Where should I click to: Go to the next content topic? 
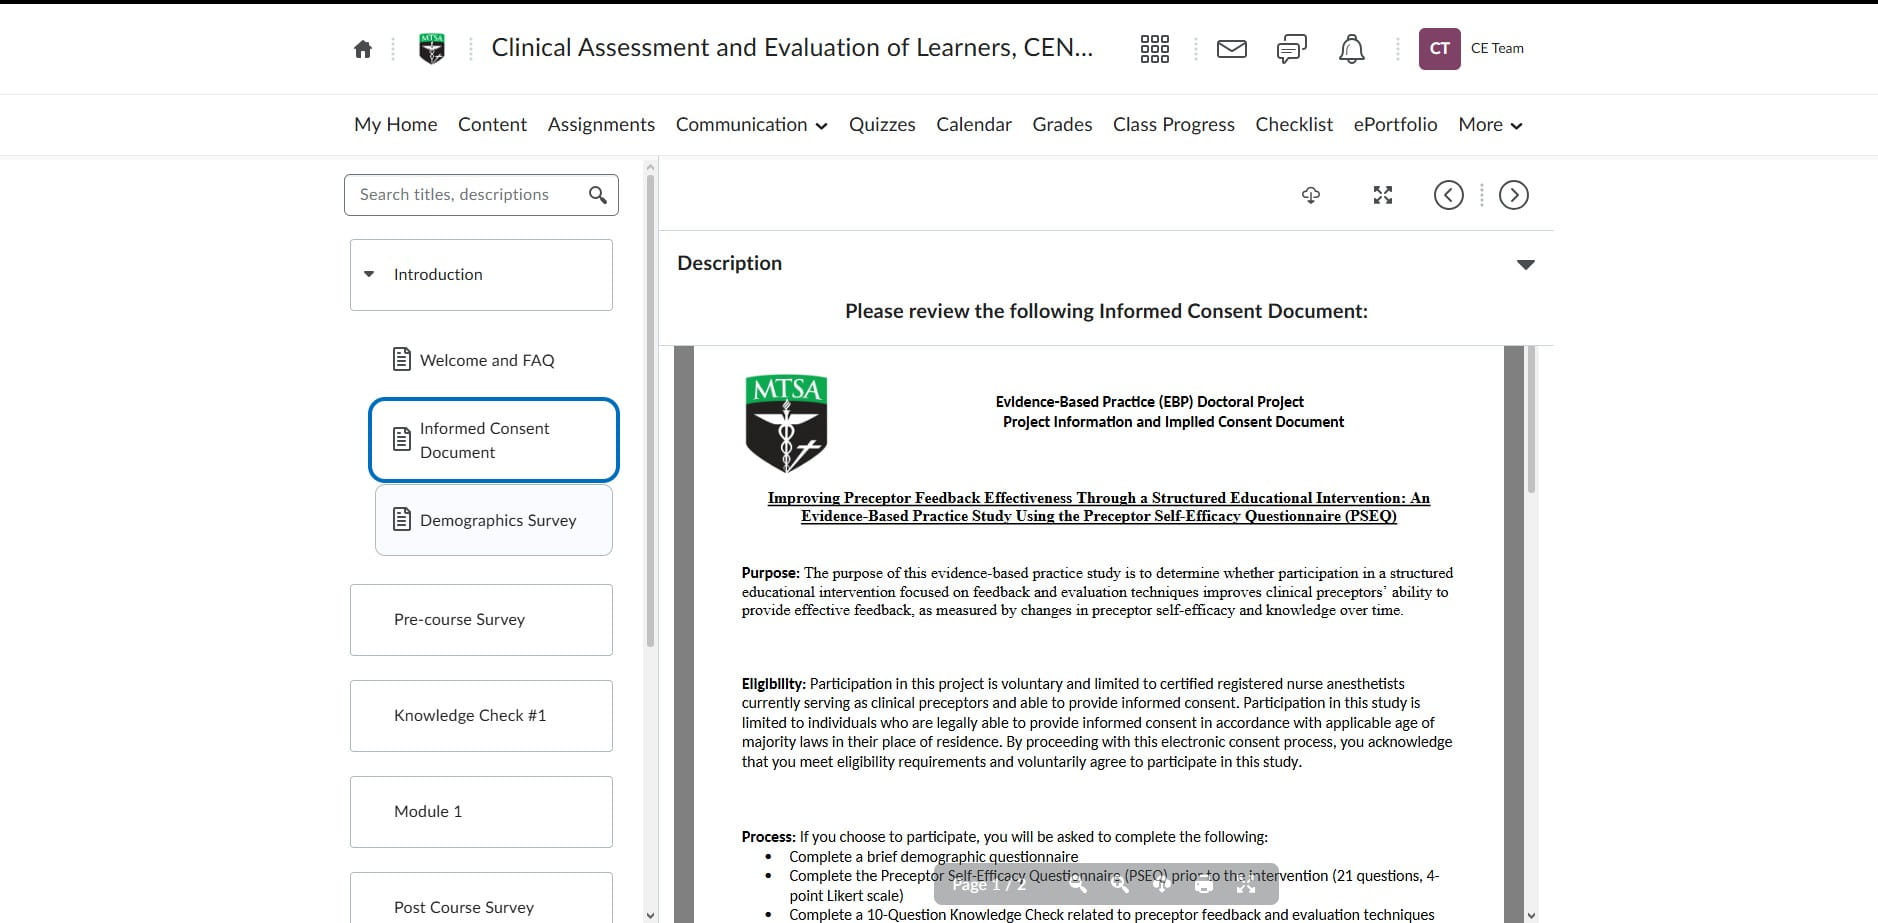(x=1514, y=195)
